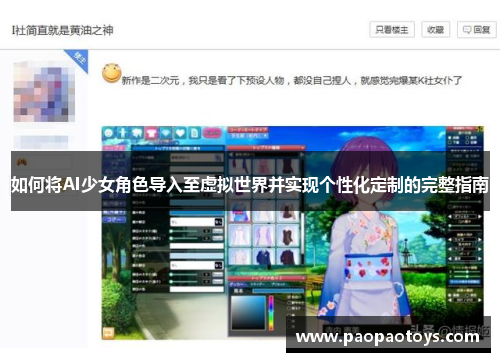Select the pink トップス category tab
This screenshot has width=500, height=362.
(x=114, y=148)
